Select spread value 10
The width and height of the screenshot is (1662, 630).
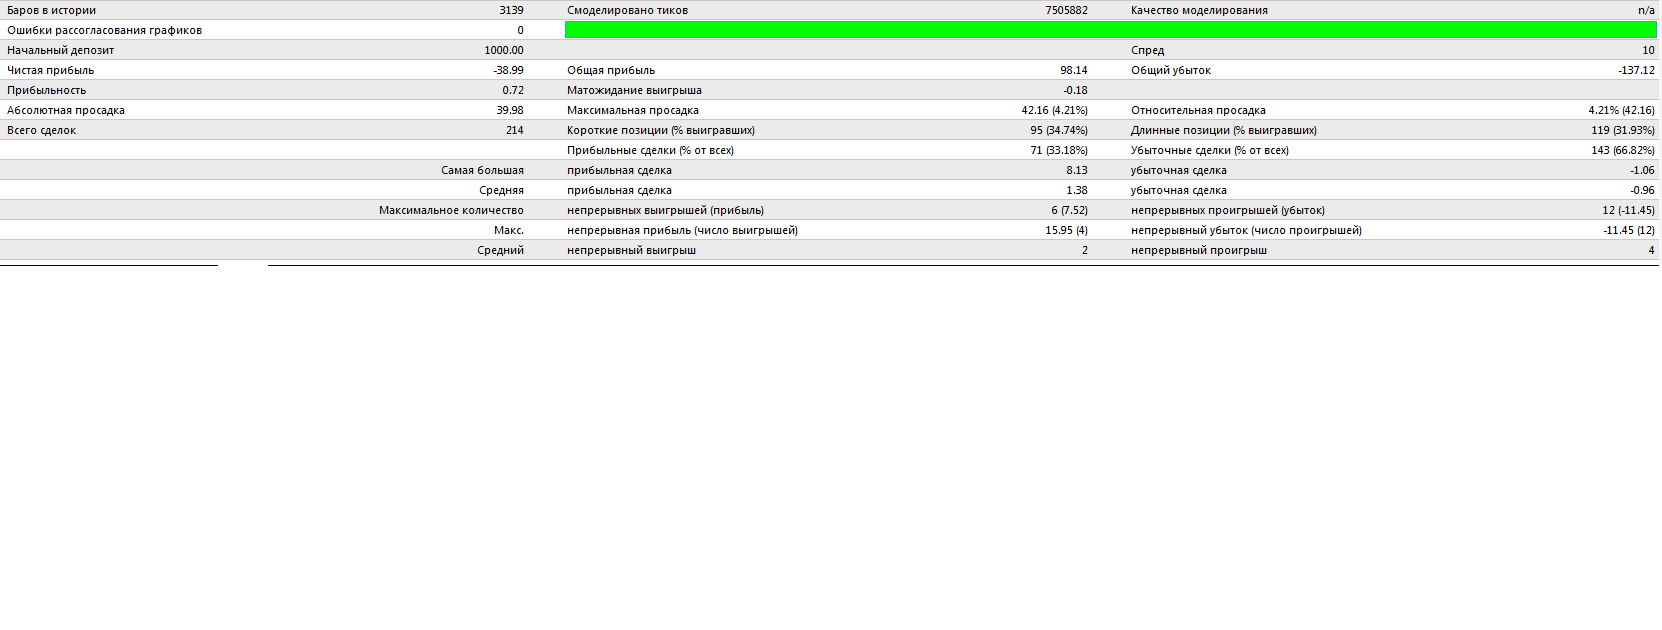click(1648, 50)
